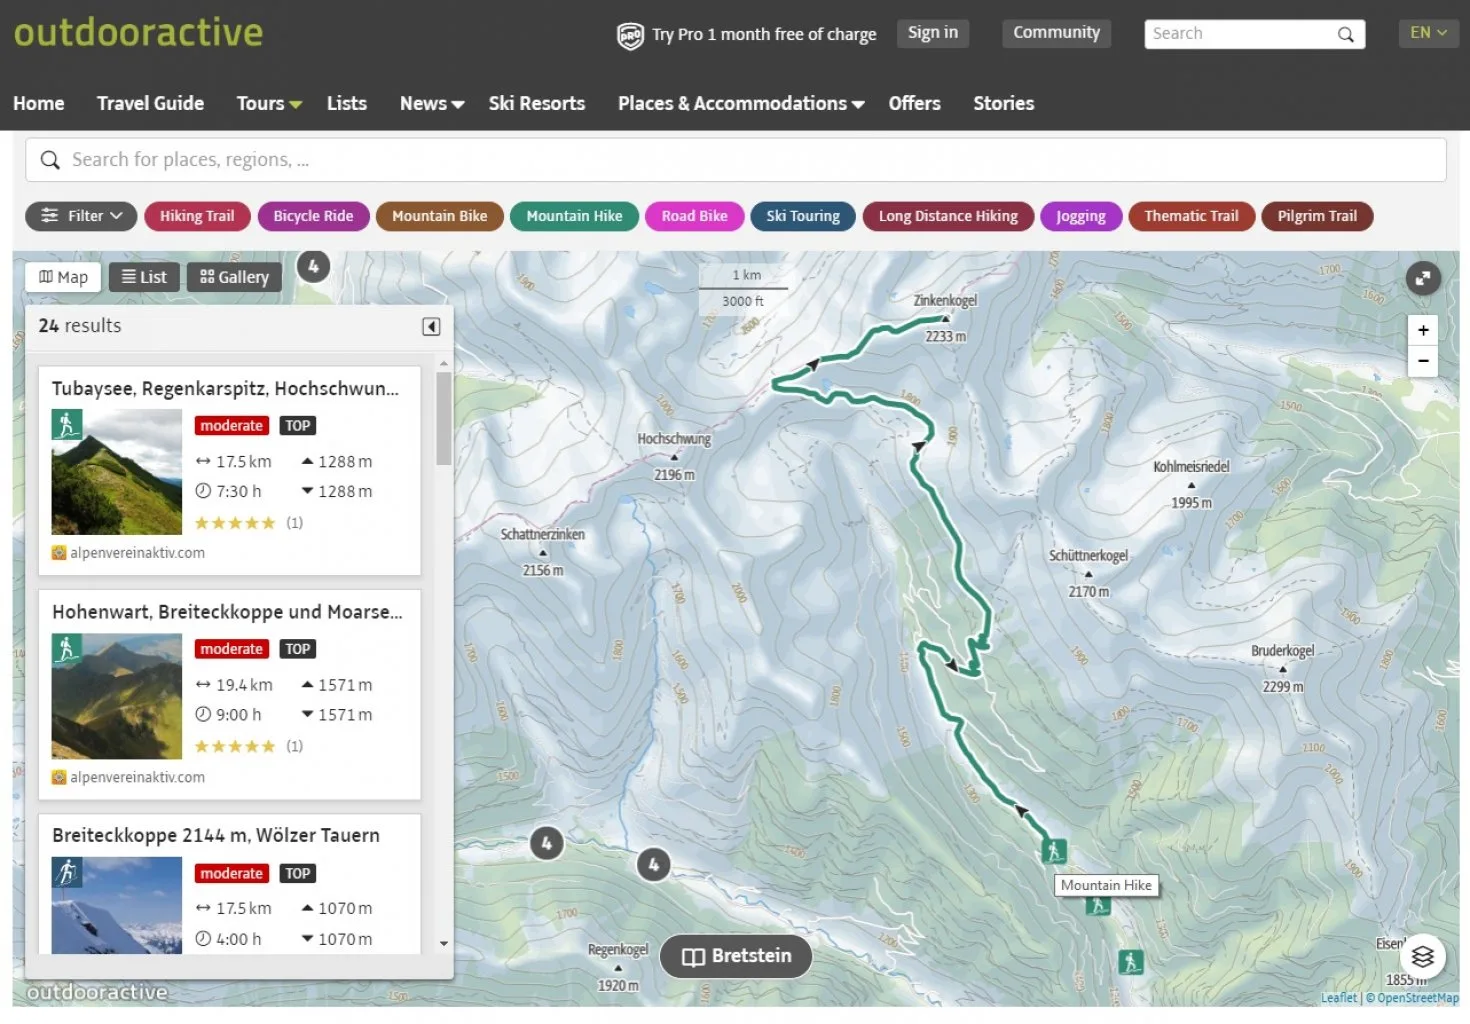This screenshot has width=1470, height=1024.
Task: Click the magnifier icon in top search box
Action: tap(1346, 34)
